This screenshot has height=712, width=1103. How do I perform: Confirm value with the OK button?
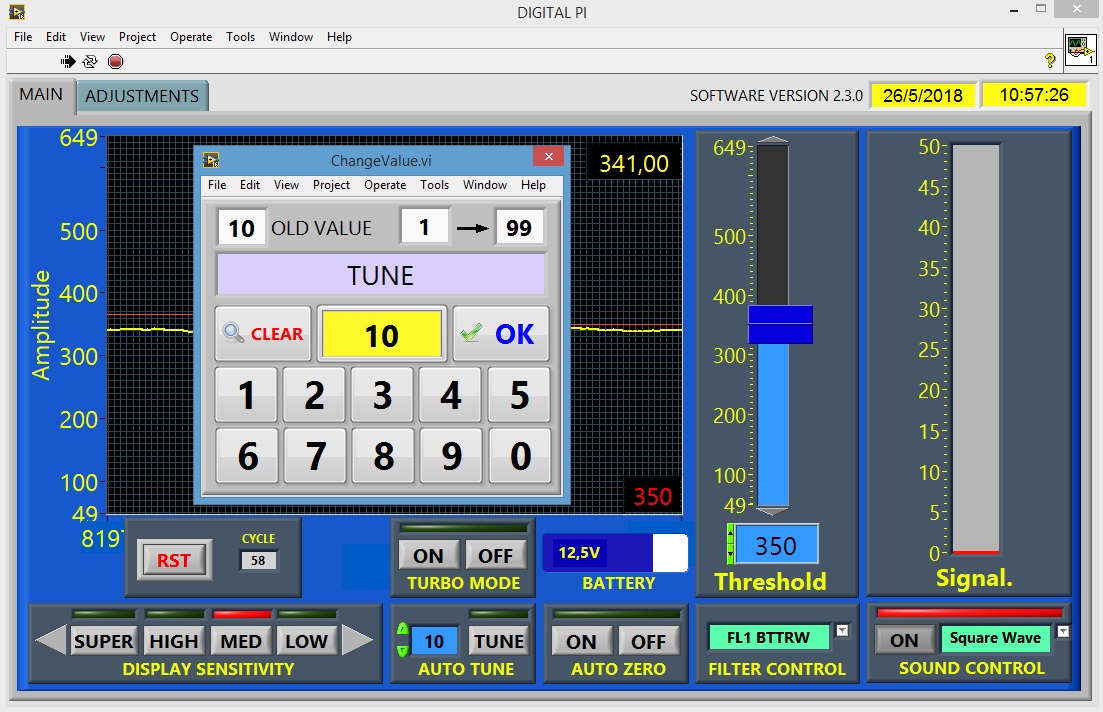tap(501, 334)
